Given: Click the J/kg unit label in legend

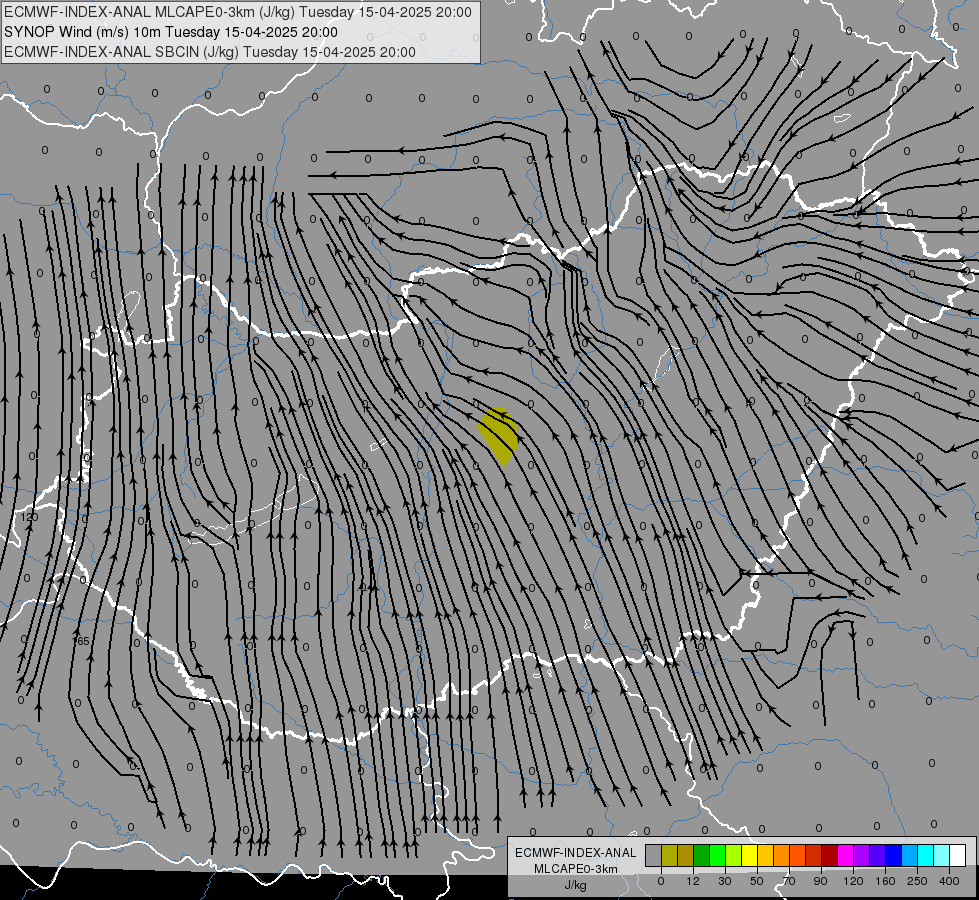Looking at the screenshot, I should coord(576,885).
